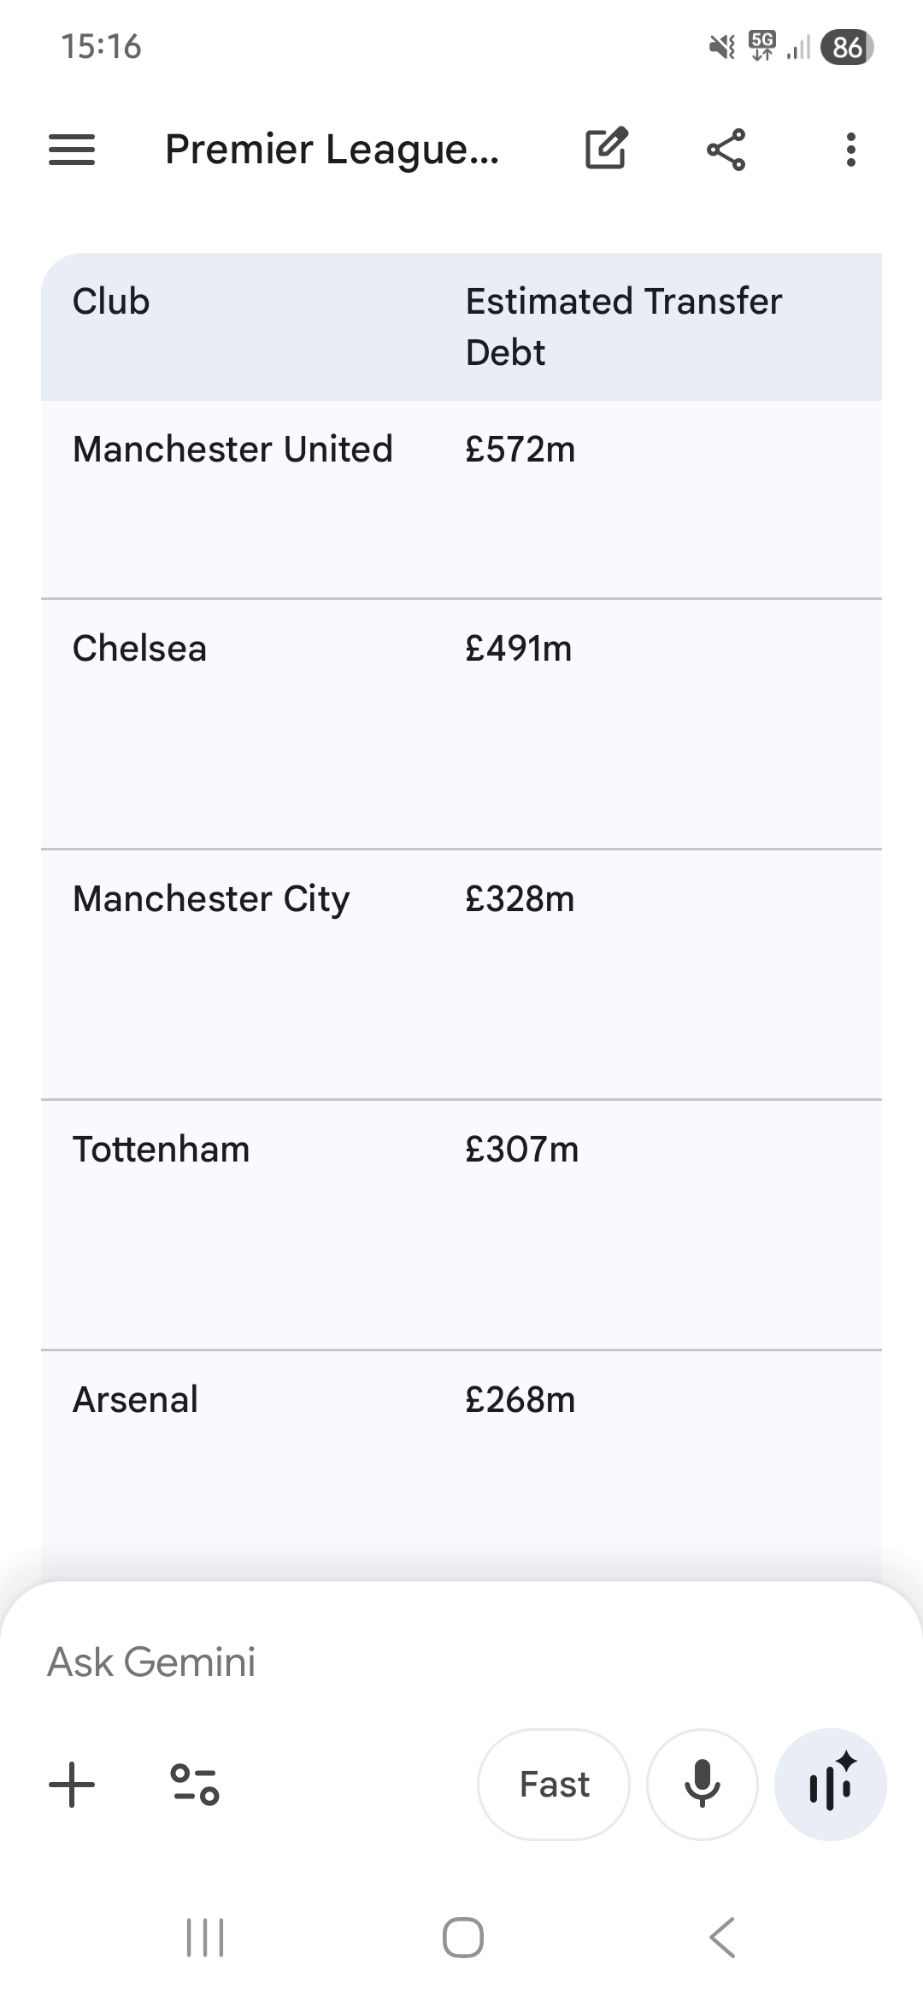
Task: Select the £328m debt value
Action: (x=520, y=899)
